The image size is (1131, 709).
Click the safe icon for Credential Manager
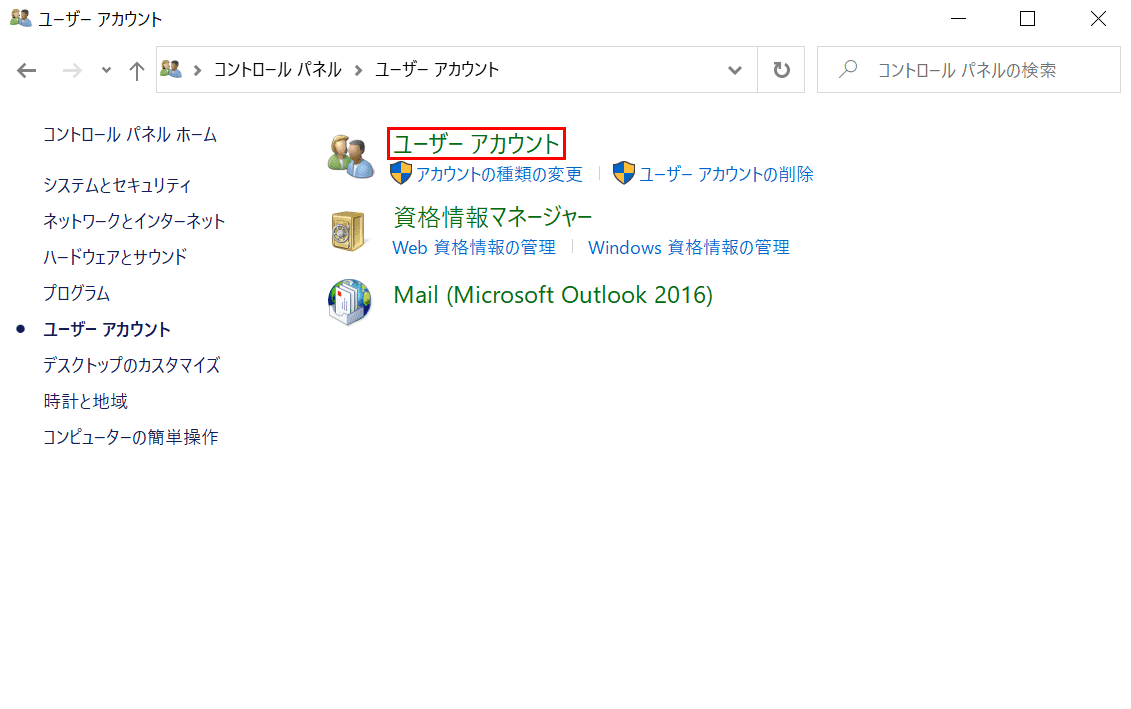click(x=348, y=231)
